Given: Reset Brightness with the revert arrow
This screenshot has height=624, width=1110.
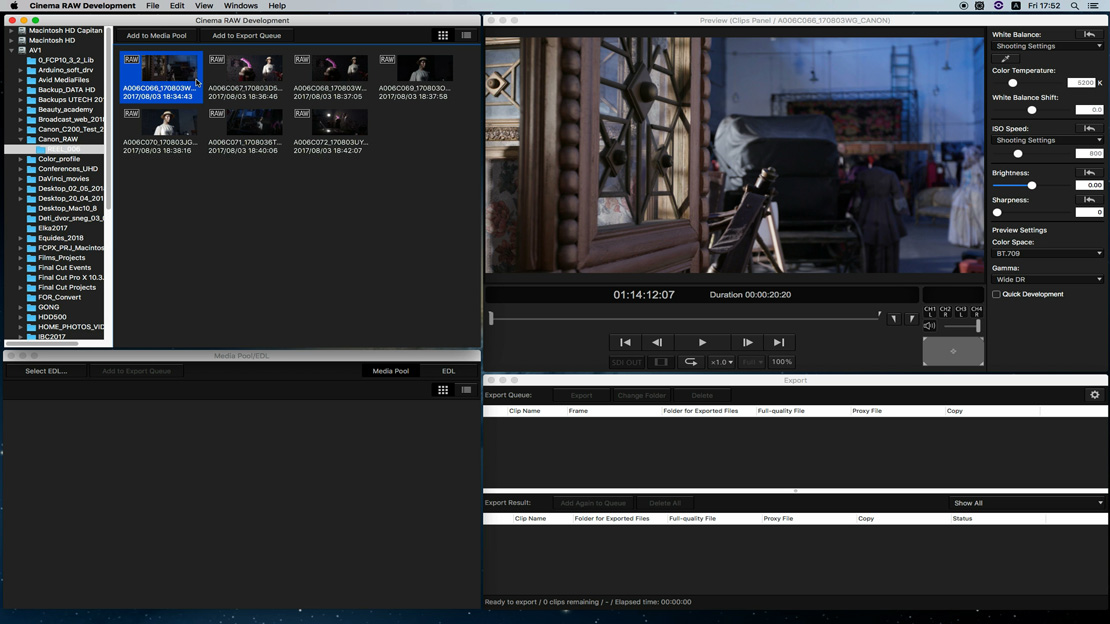Looking at the screenshot, I should pos(1089,173).
